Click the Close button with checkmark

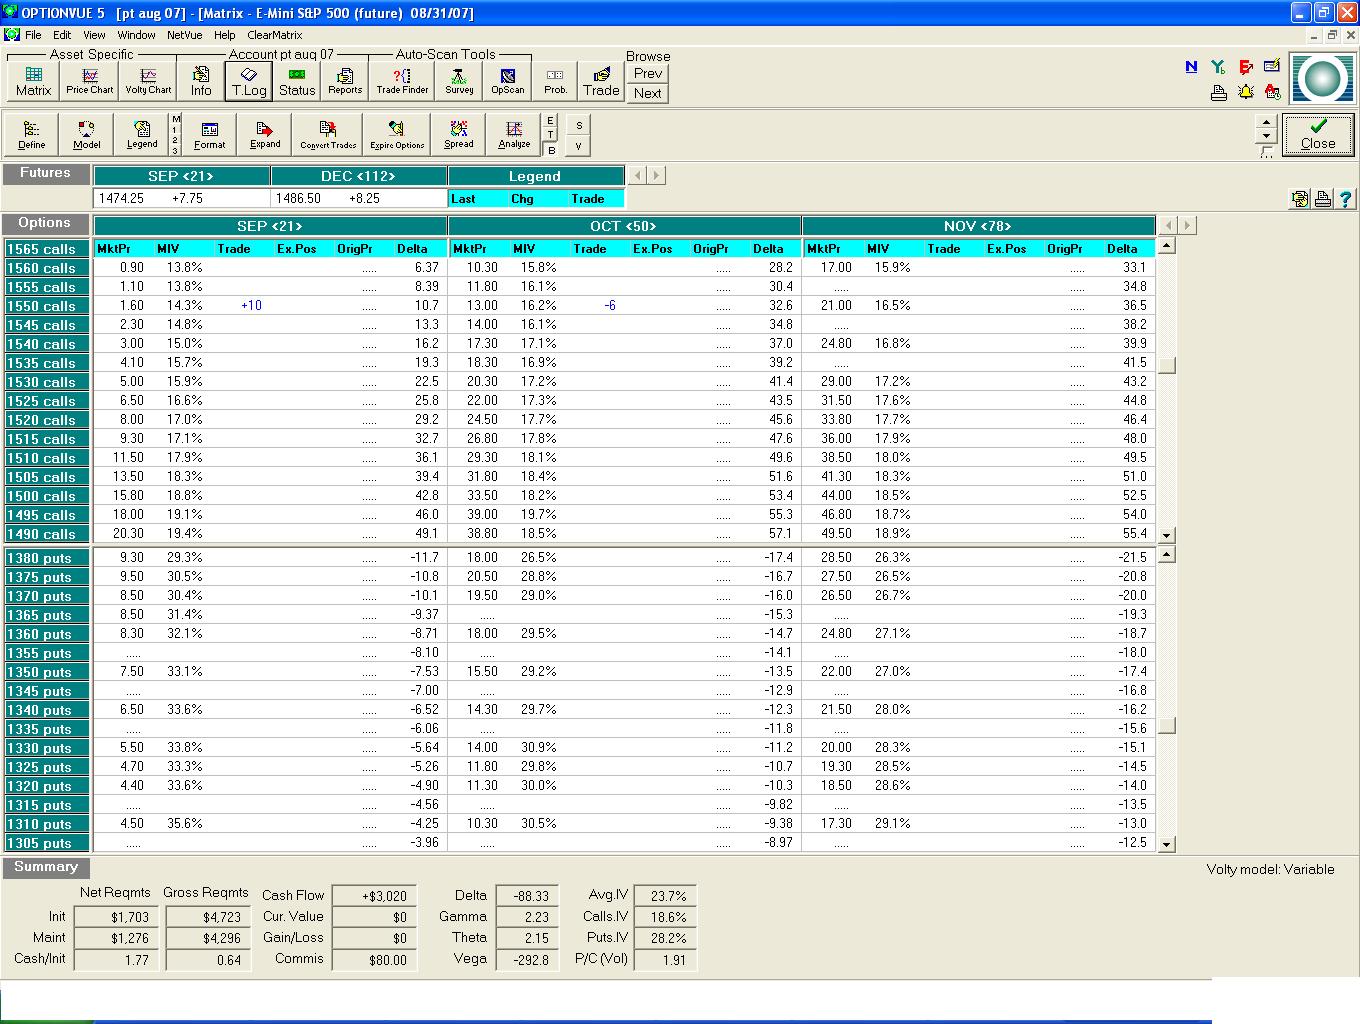tap(1318, 134)
